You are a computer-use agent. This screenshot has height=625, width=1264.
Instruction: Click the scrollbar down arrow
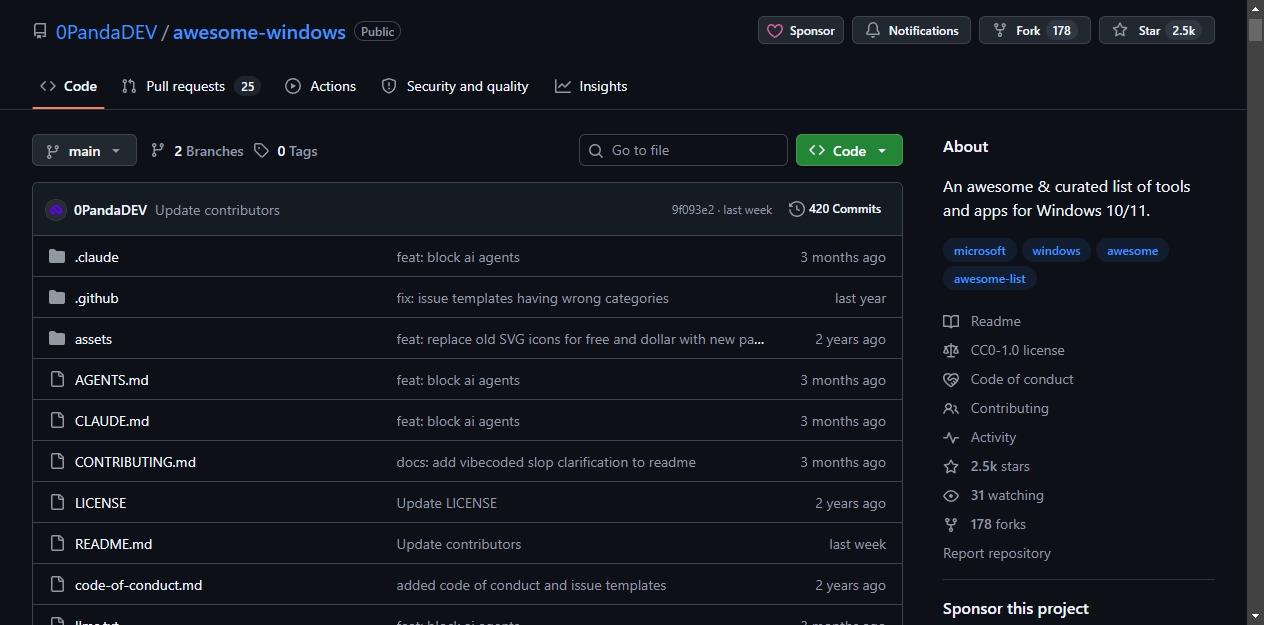tap(1255, 616)
